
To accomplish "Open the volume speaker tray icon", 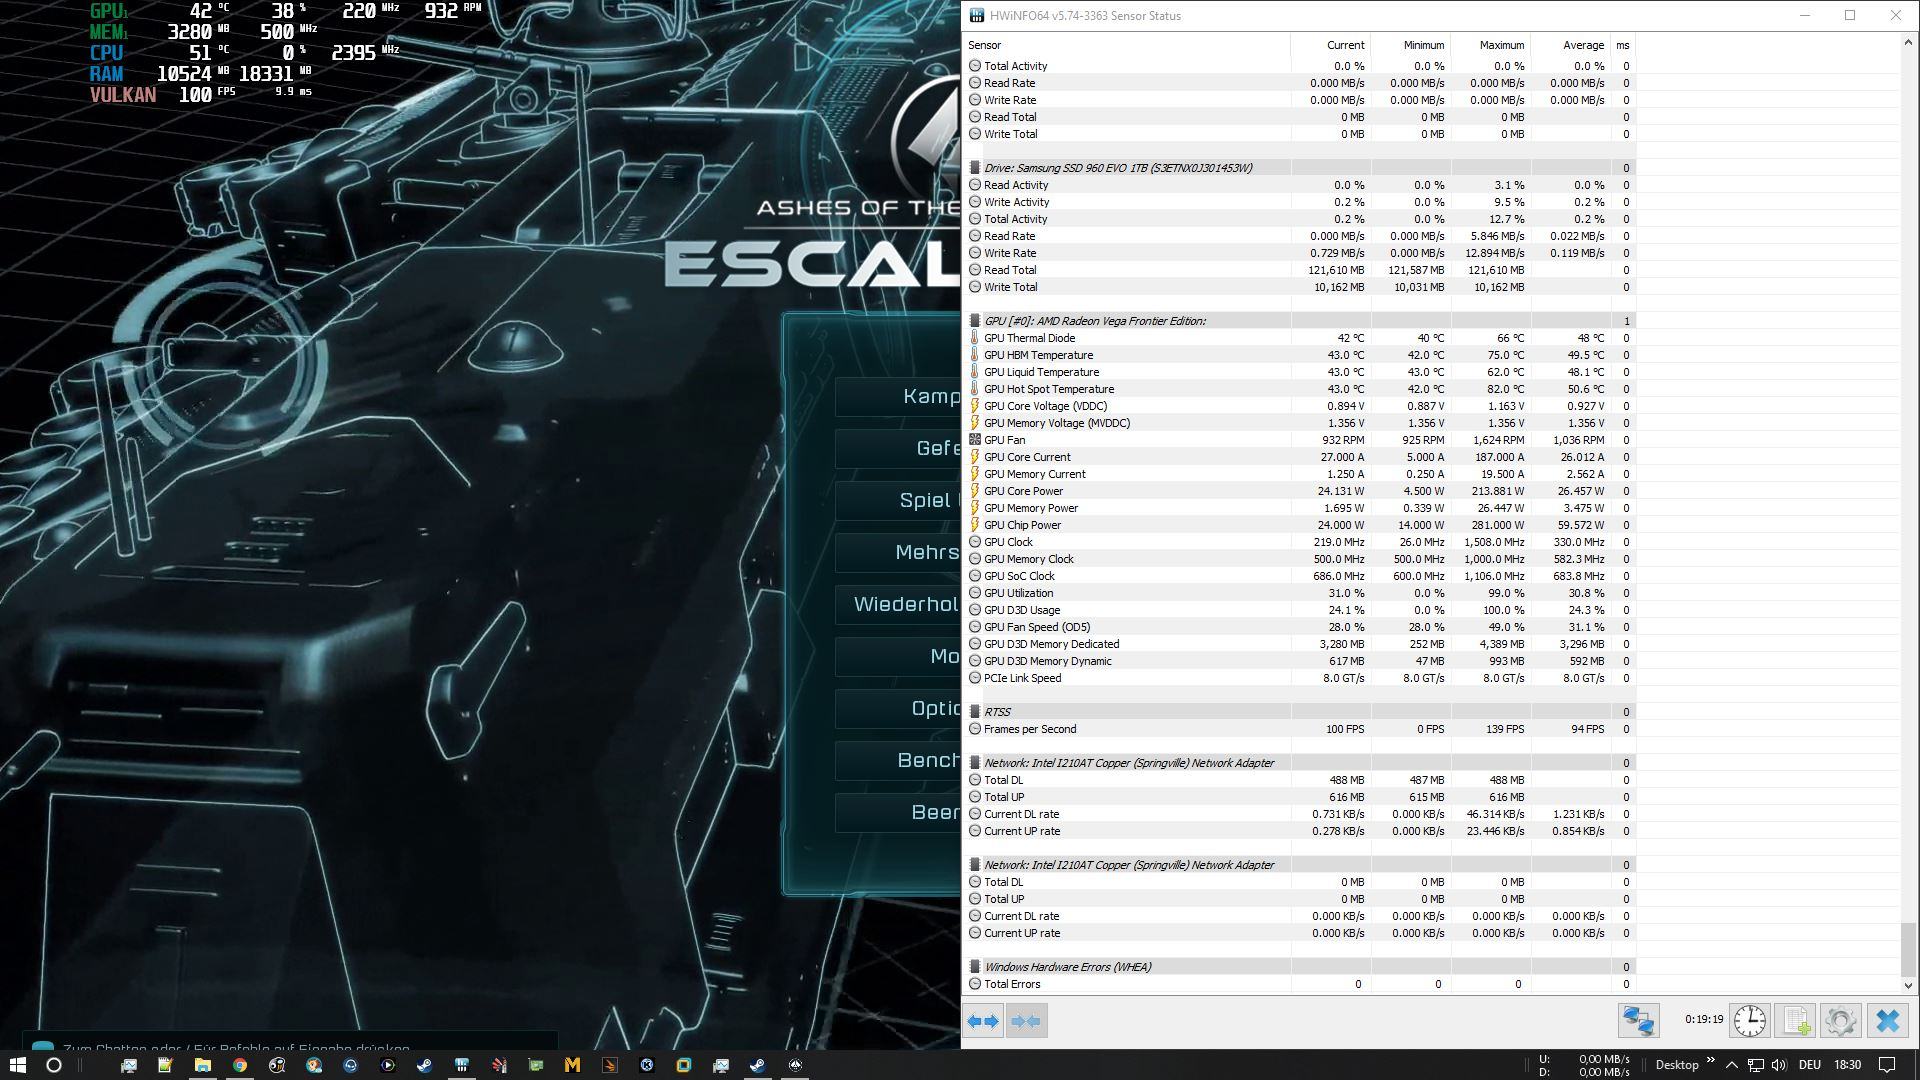I will point(1779,1065).
